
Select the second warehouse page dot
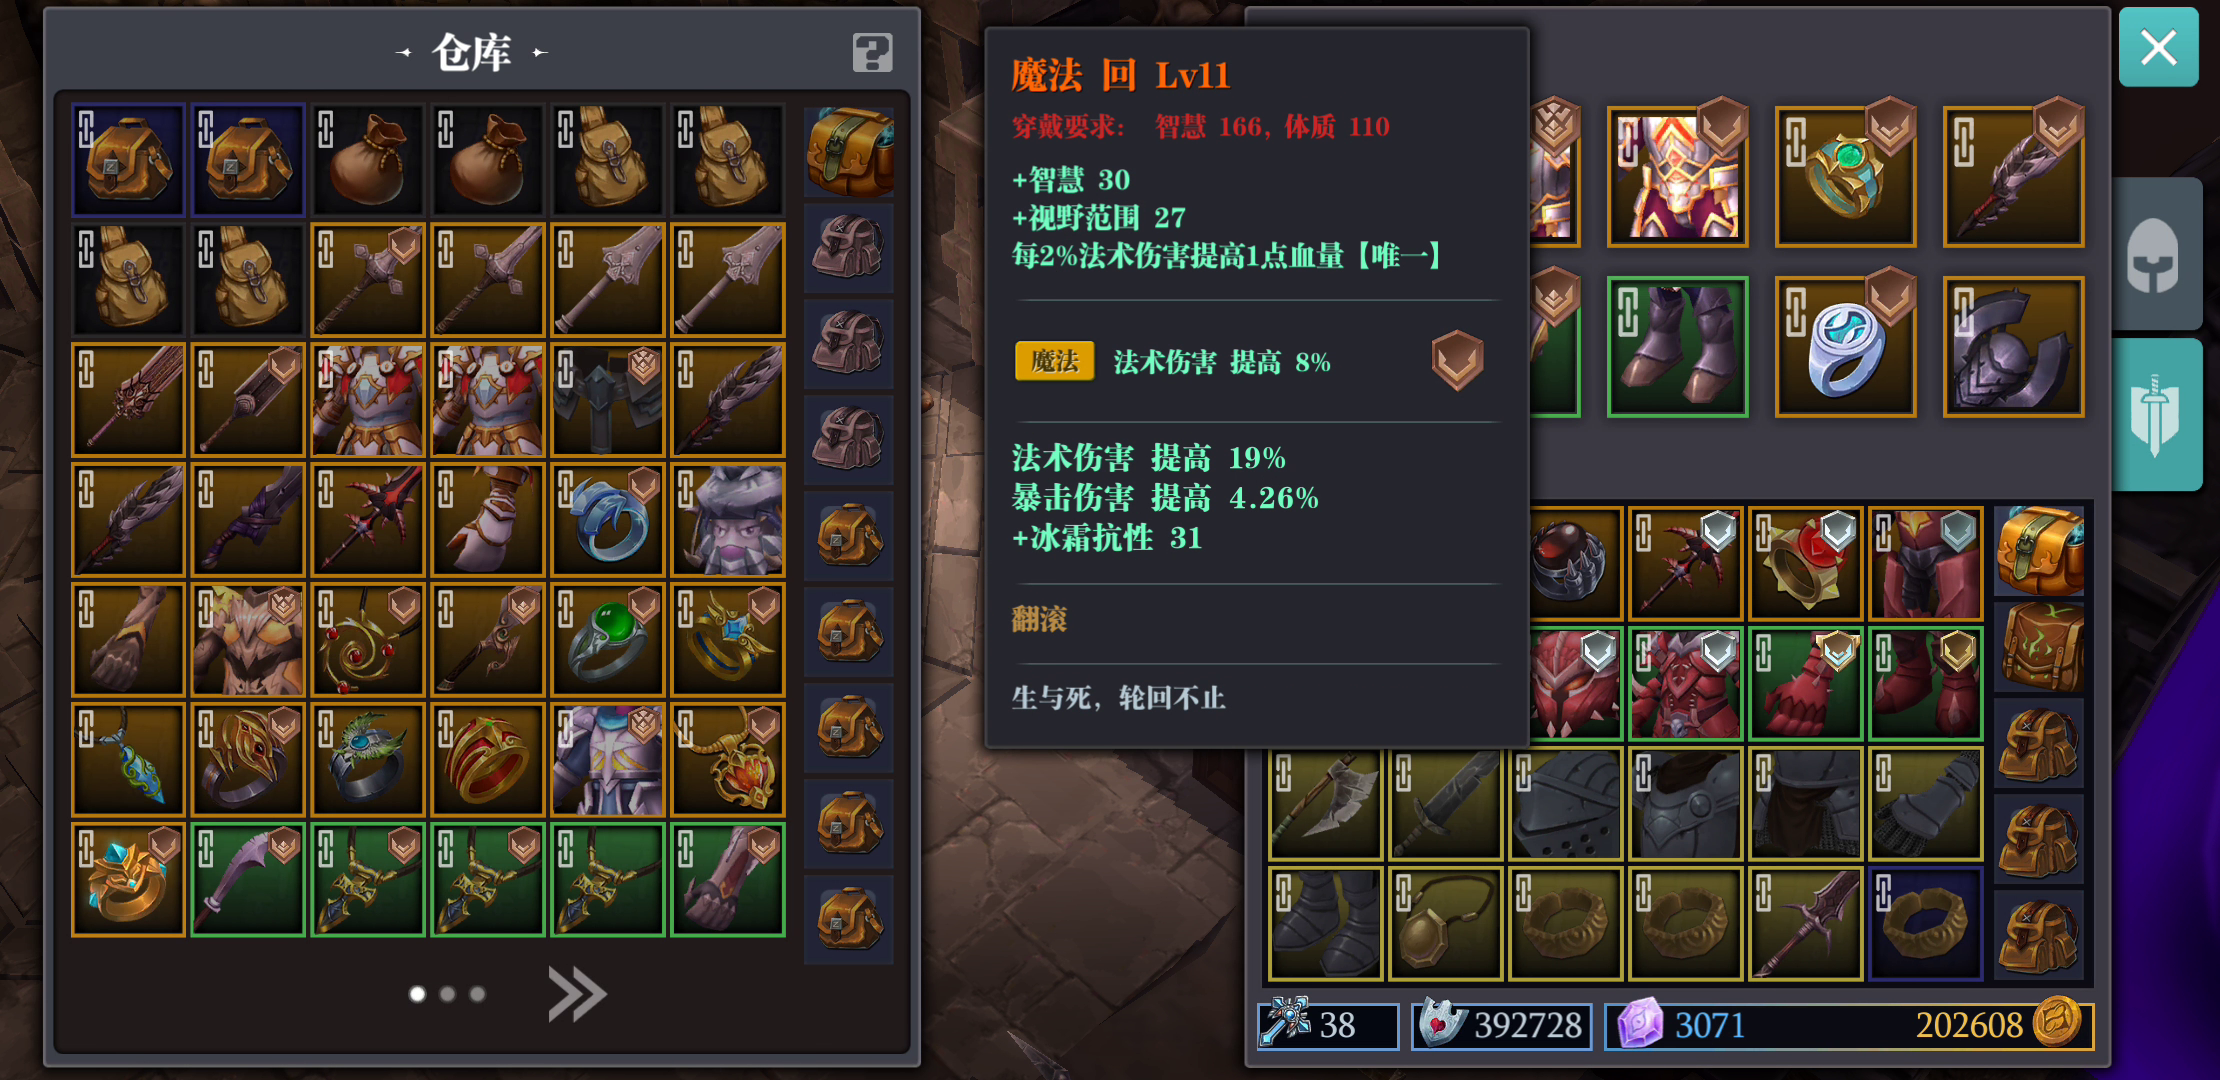tap(447, 994)
